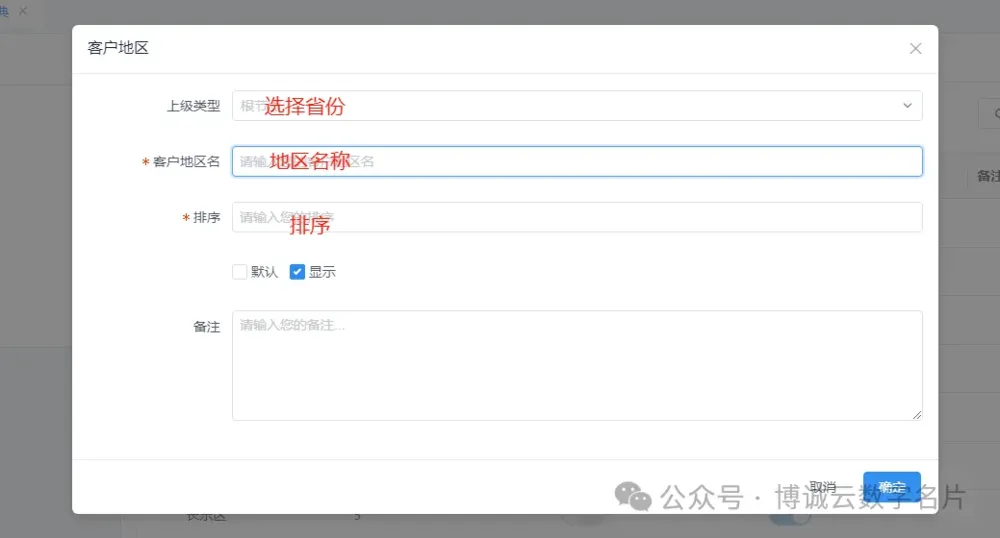Click the chevron arrow in 上级类型 field
Screen dimensions: 1000x538
pos(907,106)
